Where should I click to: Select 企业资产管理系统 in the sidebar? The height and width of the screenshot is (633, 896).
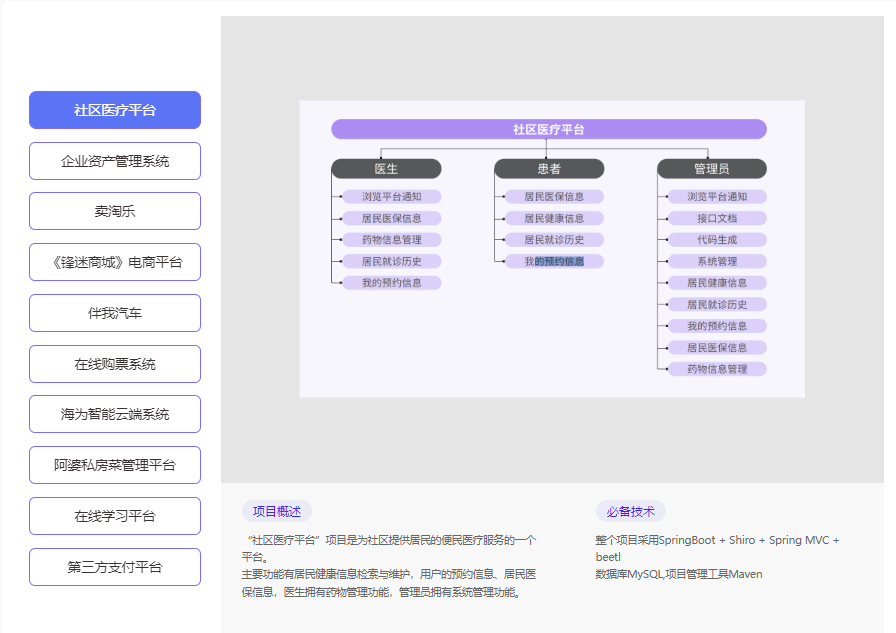coord(114,160)
